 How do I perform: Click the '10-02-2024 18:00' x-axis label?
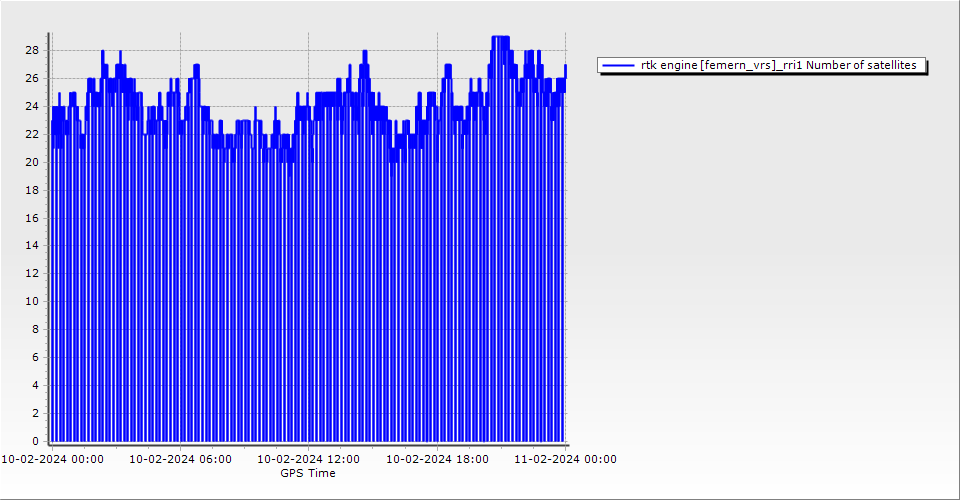coord(437,460)
